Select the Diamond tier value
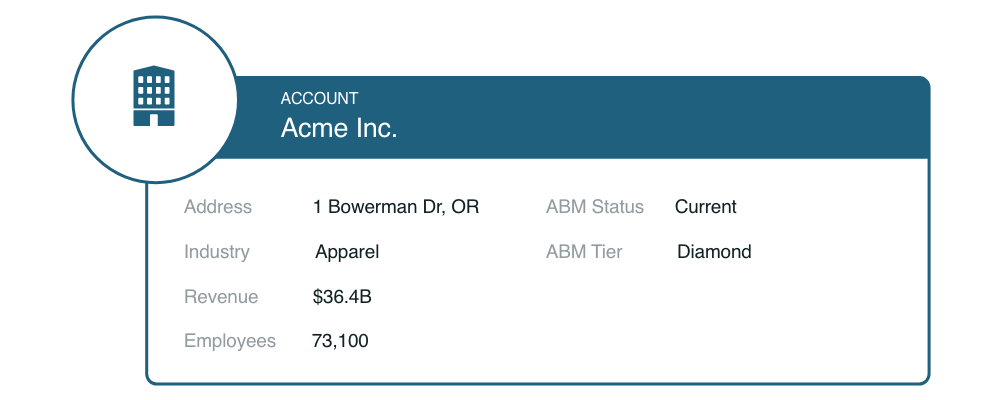Screen dimensions: 1000x400 [x=714, y=252]
